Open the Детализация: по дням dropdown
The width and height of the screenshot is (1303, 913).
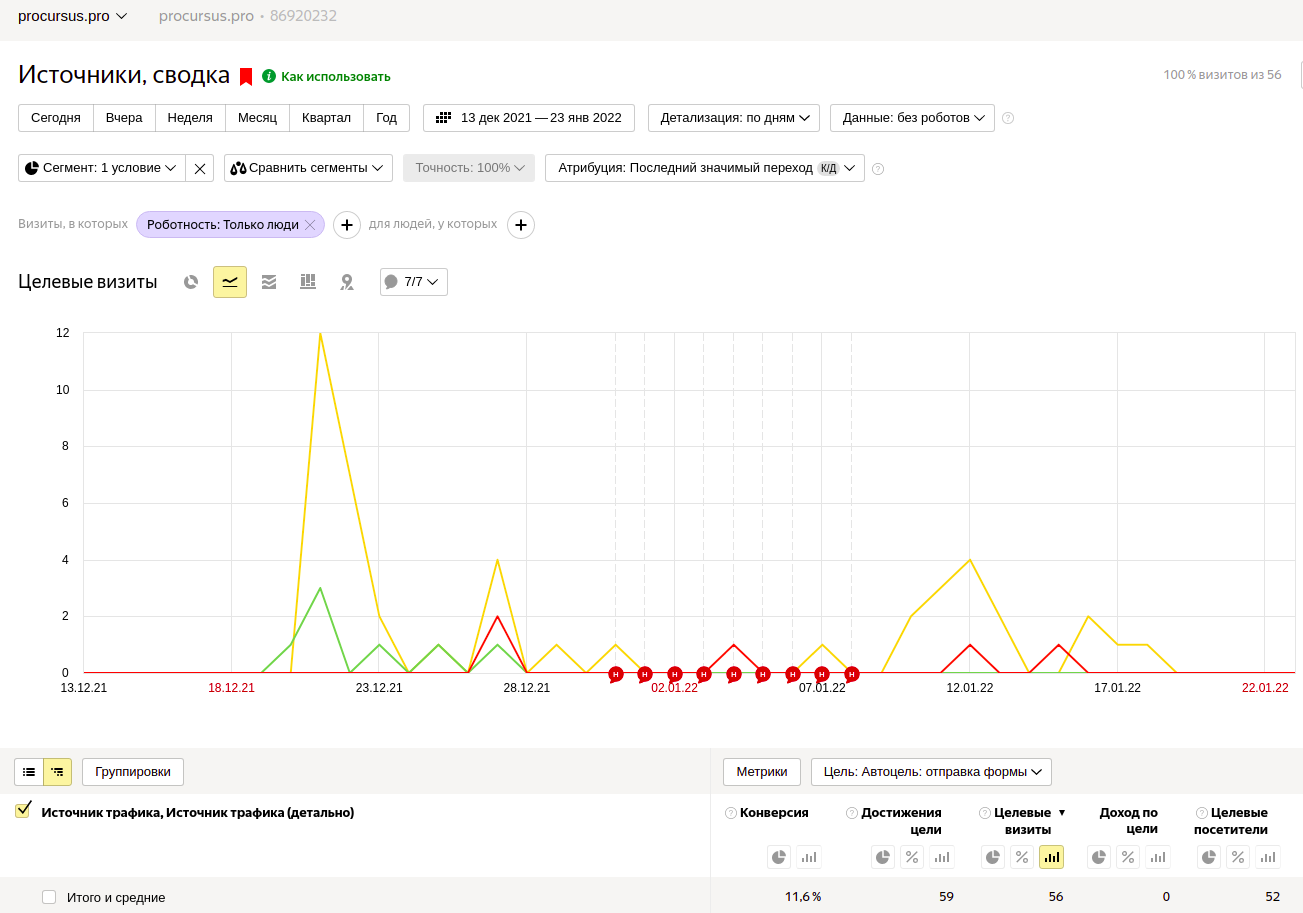pos(734,118)
